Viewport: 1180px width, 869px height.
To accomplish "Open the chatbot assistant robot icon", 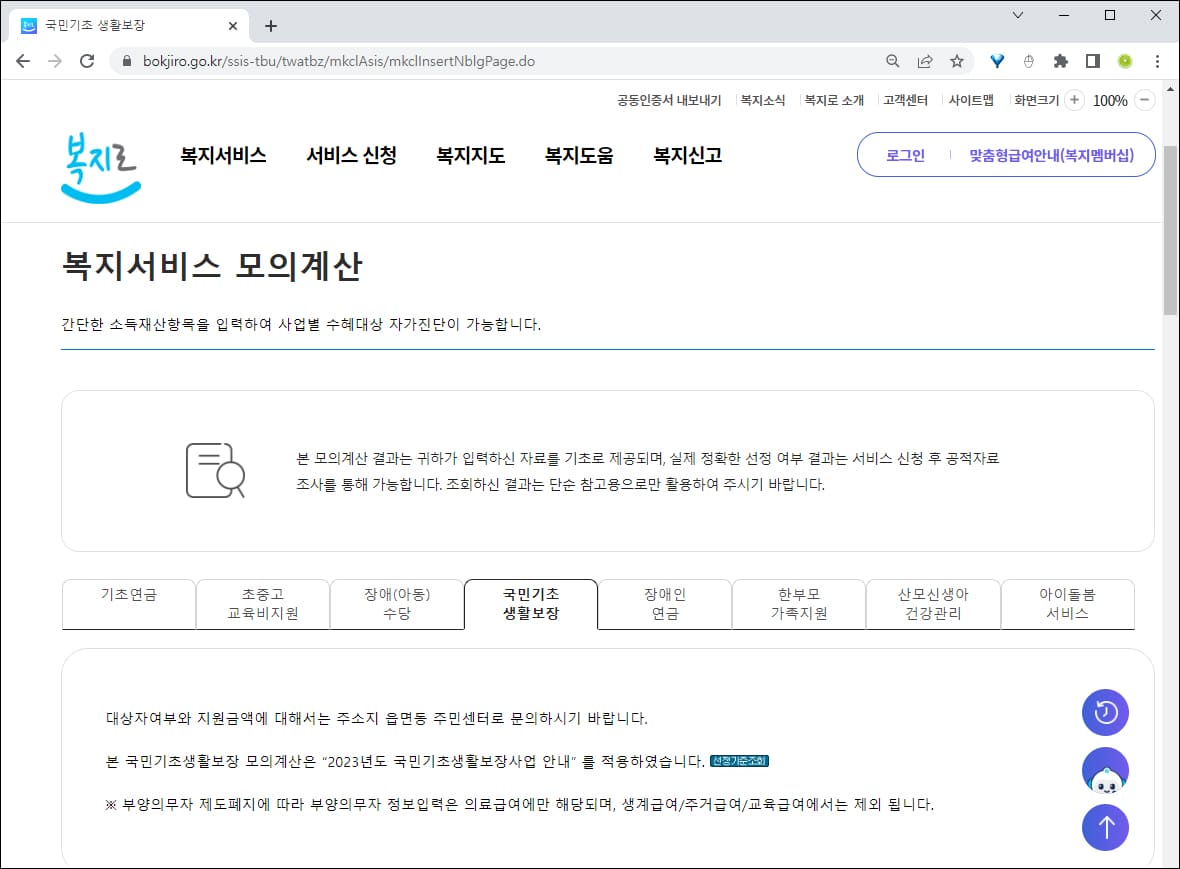I will pyautogui.click(x=1104, y=770).
